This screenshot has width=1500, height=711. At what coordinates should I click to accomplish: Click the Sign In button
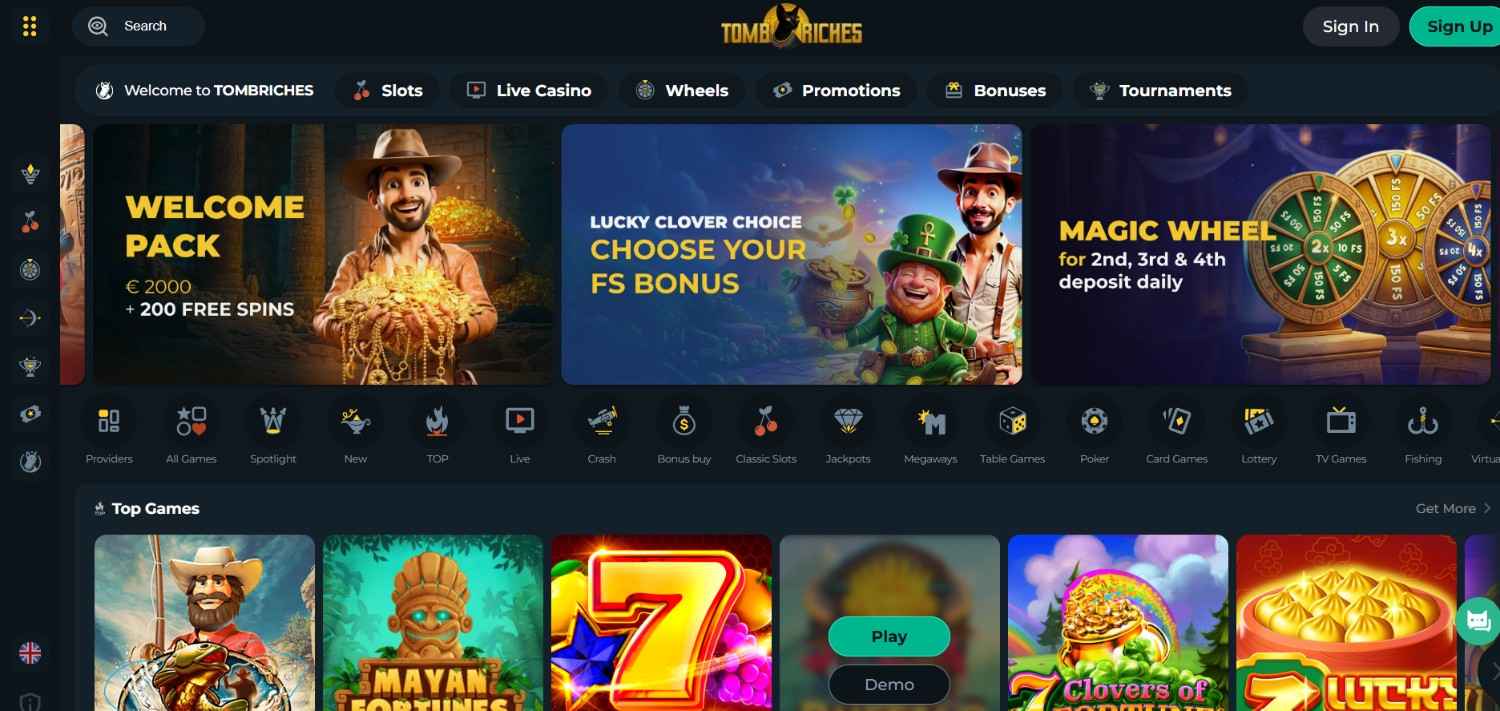[x=1350, y=26]
